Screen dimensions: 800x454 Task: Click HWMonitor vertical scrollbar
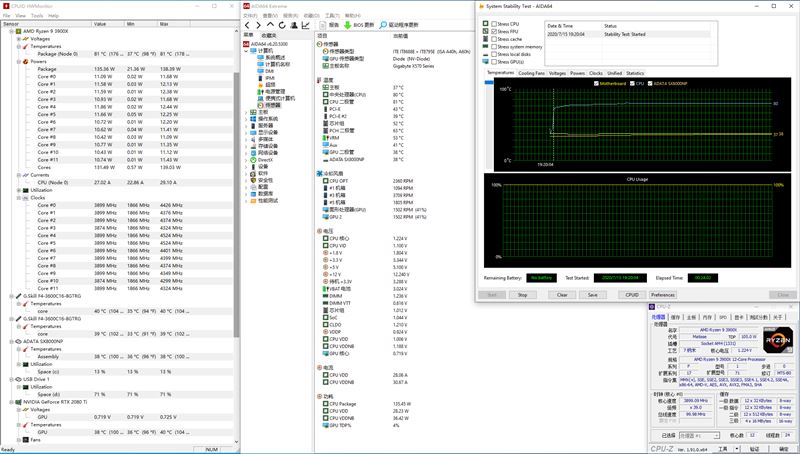236,204
